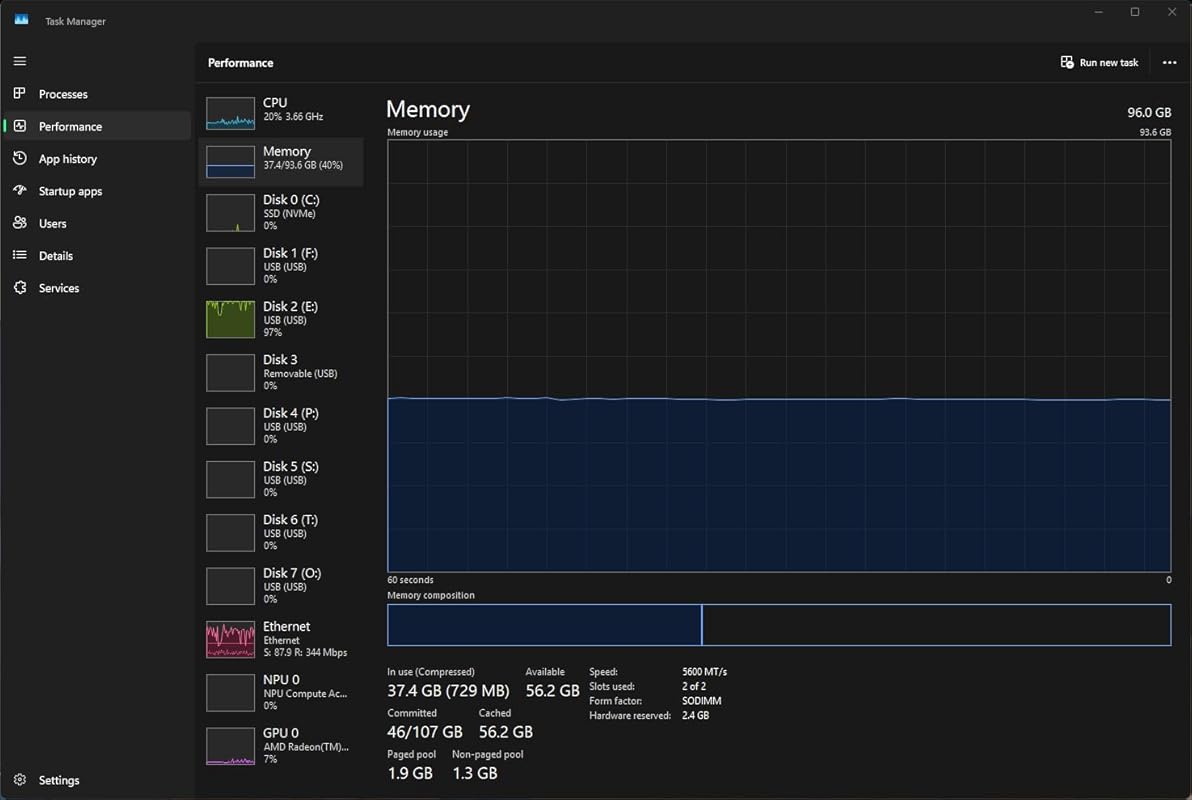Image resolution: width=1192 pixels, height=800 pixels.
Task: Click the Task Manager app icon
Action: [21, 21]
